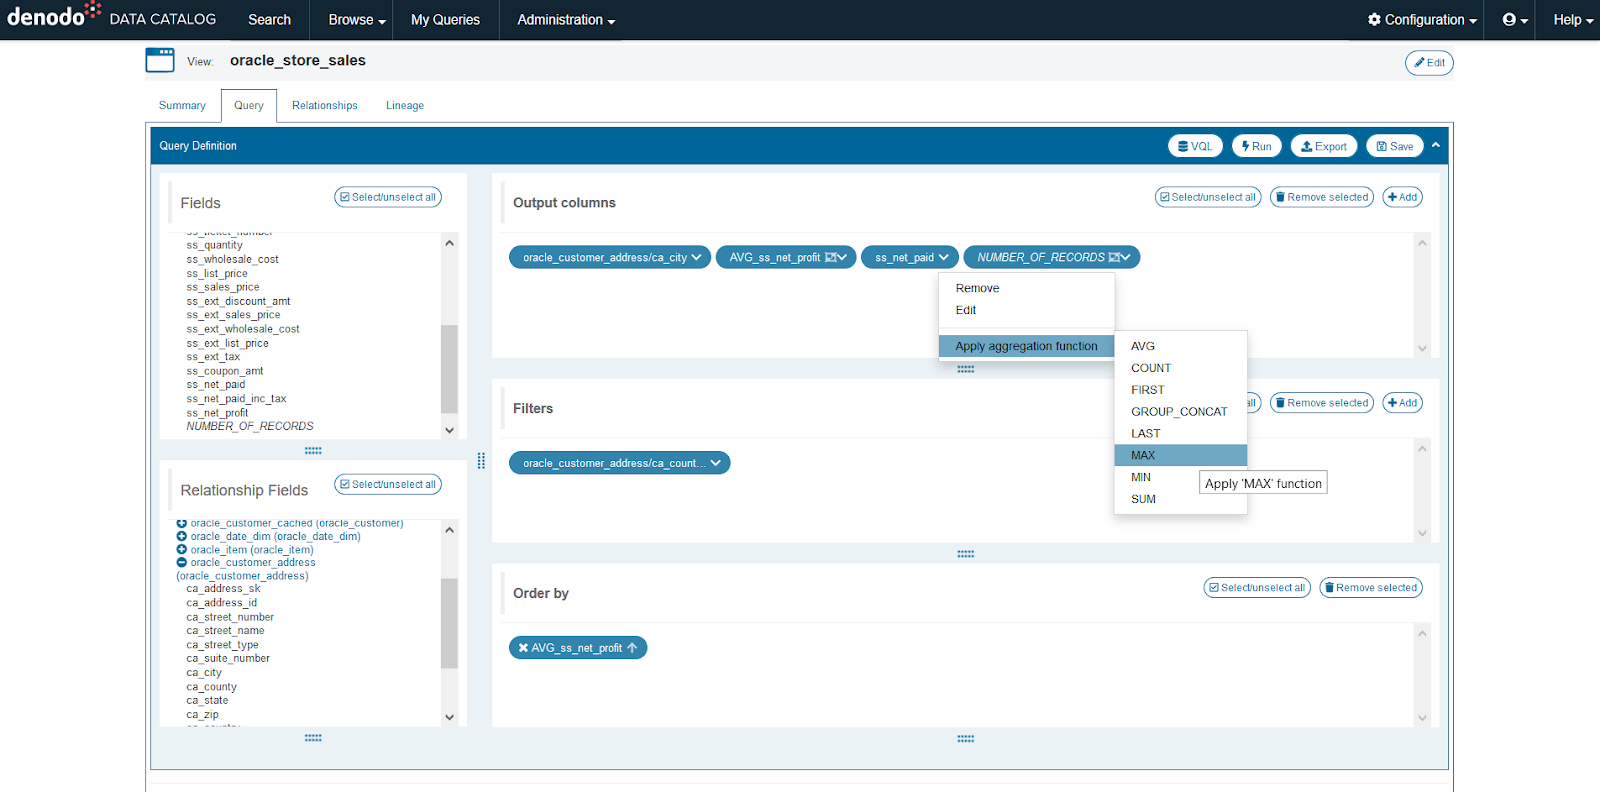Click the Denodo Data Catalog logo

(x=111, y=17)
